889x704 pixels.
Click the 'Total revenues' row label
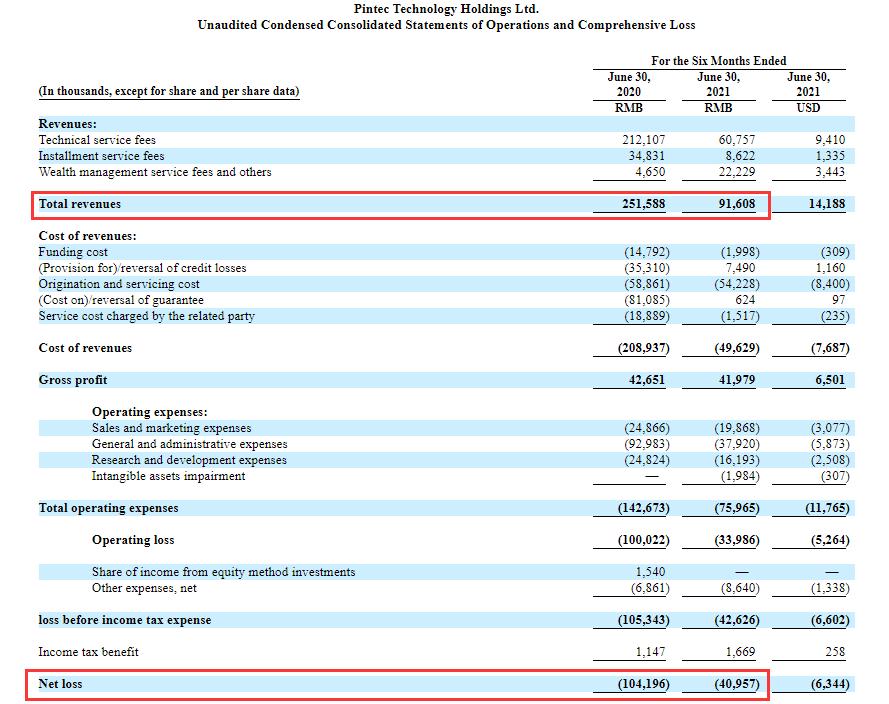pos(79,204)
